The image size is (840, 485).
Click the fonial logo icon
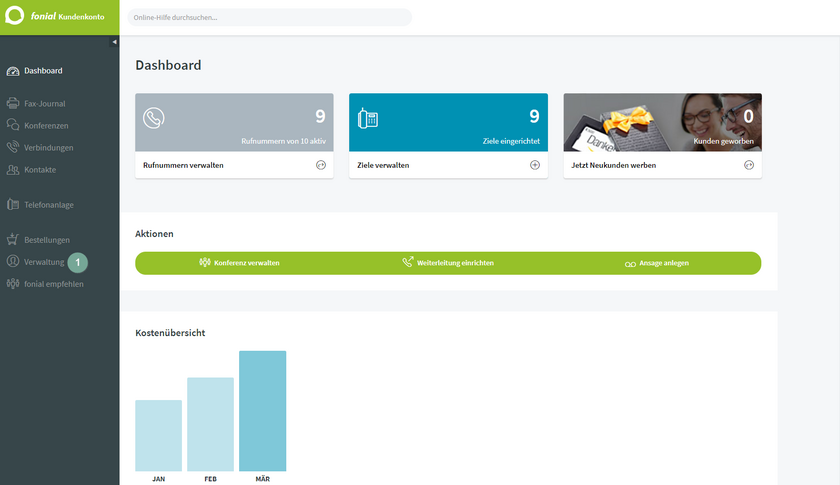click(14, 16)
